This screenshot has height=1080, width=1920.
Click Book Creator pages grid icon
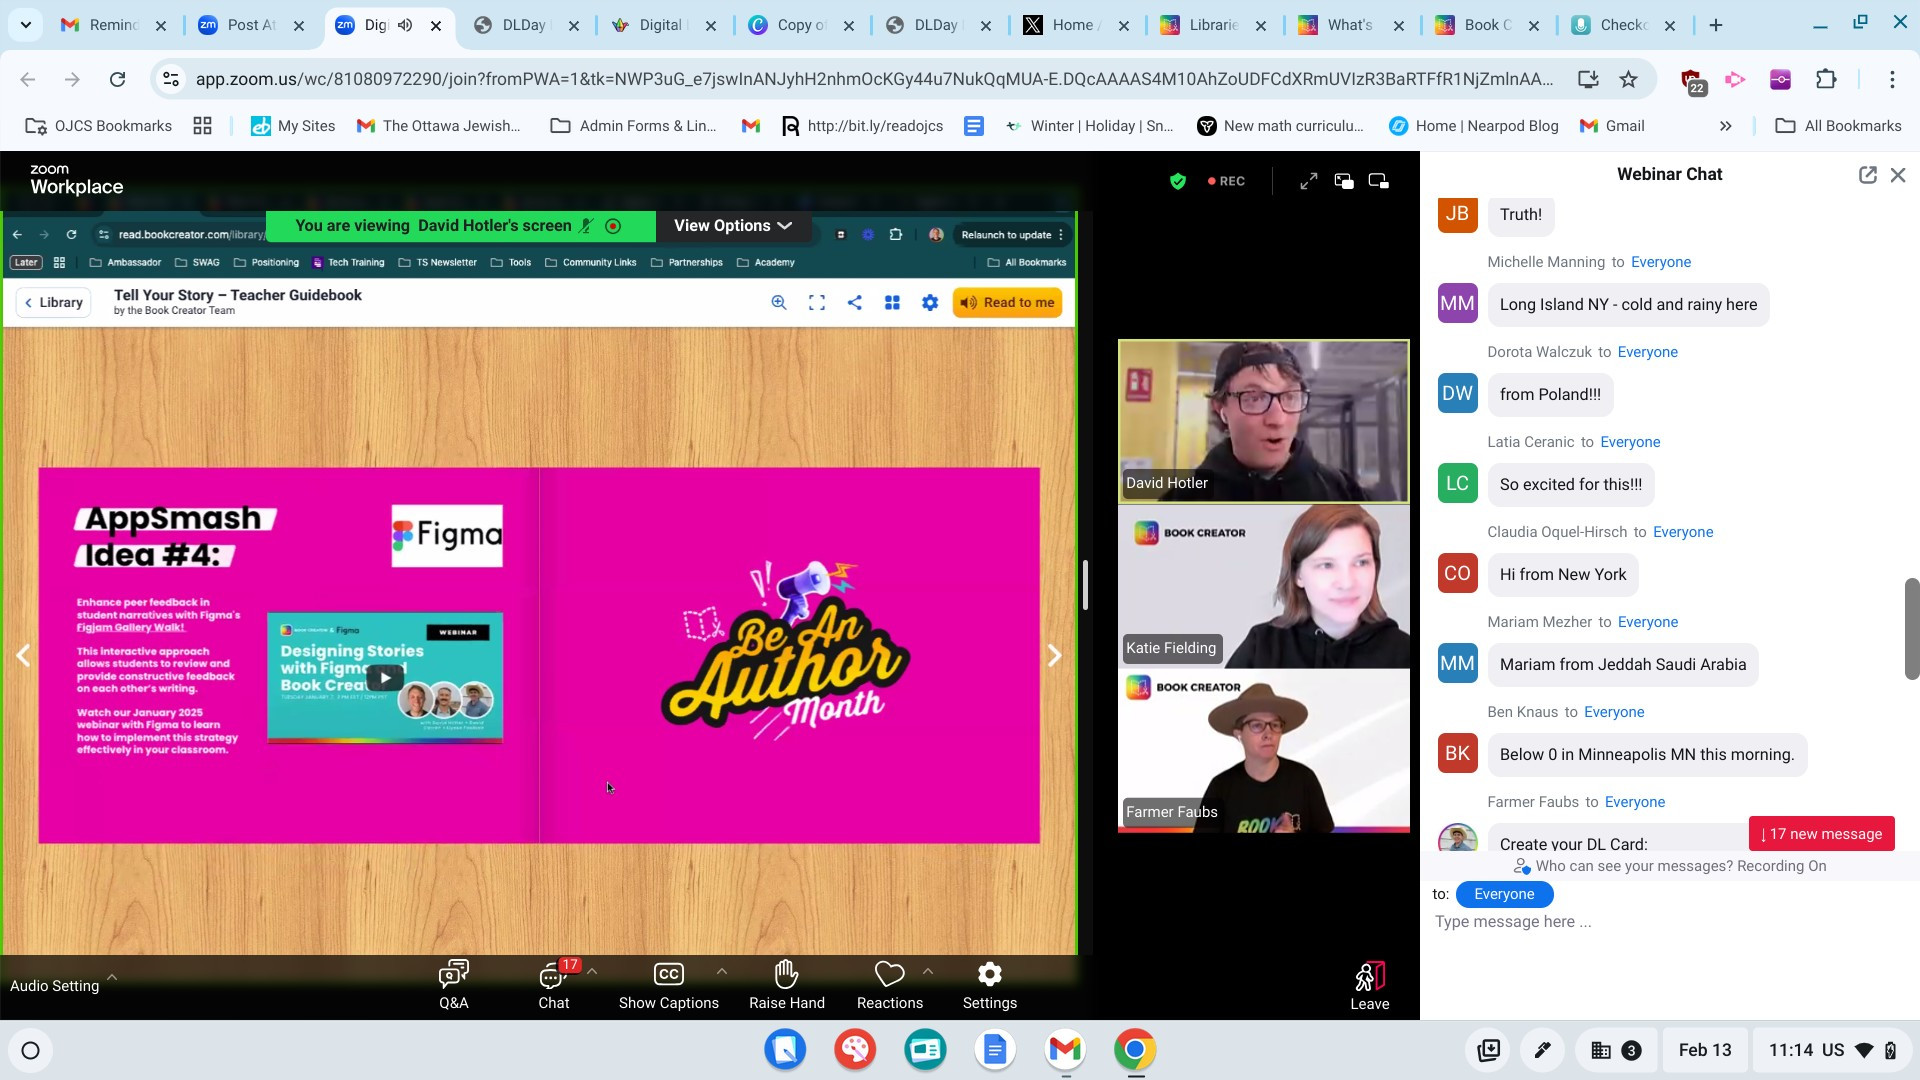point(892,303)
